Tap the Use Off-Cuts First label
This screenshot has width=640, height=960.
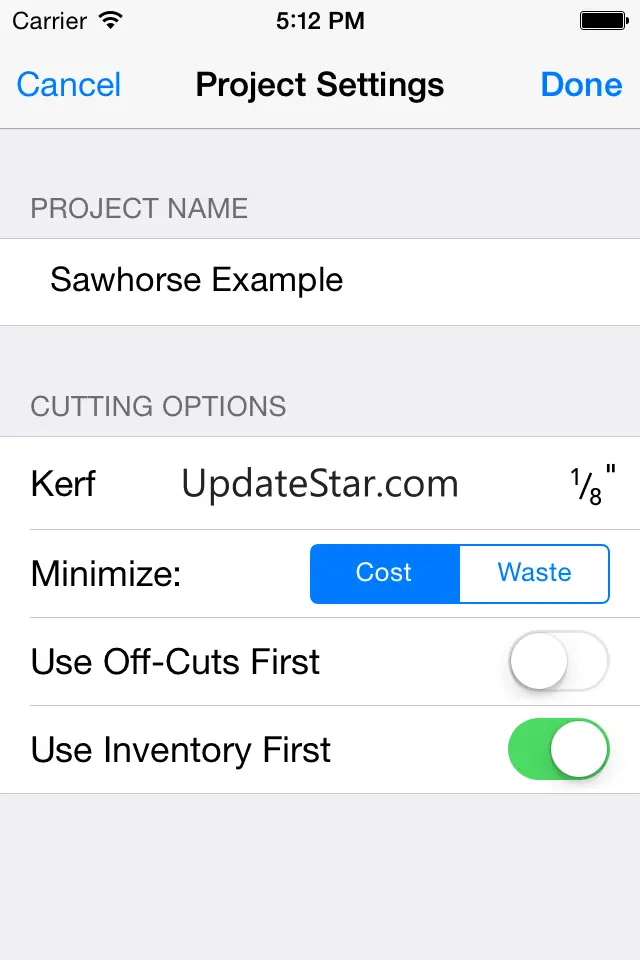pos(175,662)
